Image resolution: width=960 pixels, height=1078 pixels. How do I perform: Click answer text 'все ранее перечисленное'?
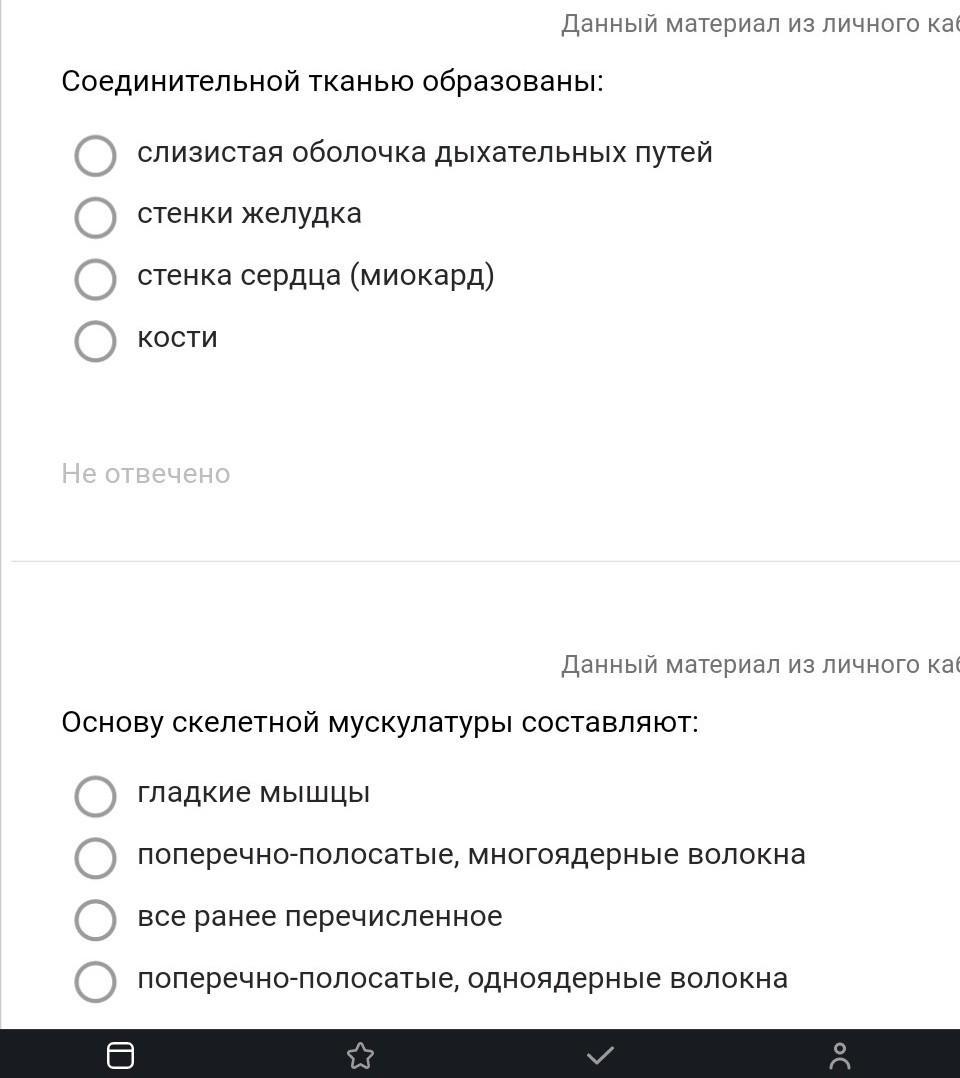coord(320,916)
